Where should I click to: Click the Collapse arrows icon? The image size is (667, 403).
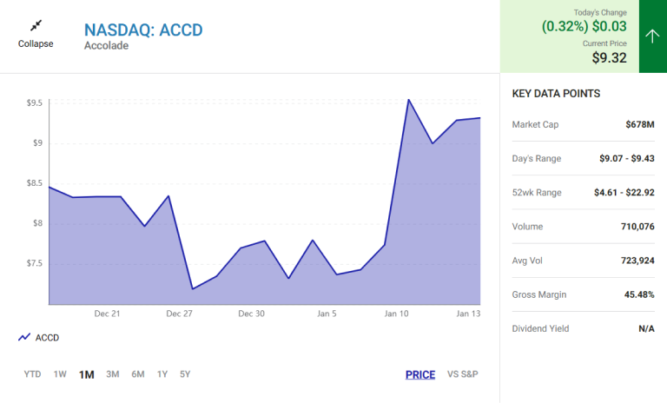[35, 25]
